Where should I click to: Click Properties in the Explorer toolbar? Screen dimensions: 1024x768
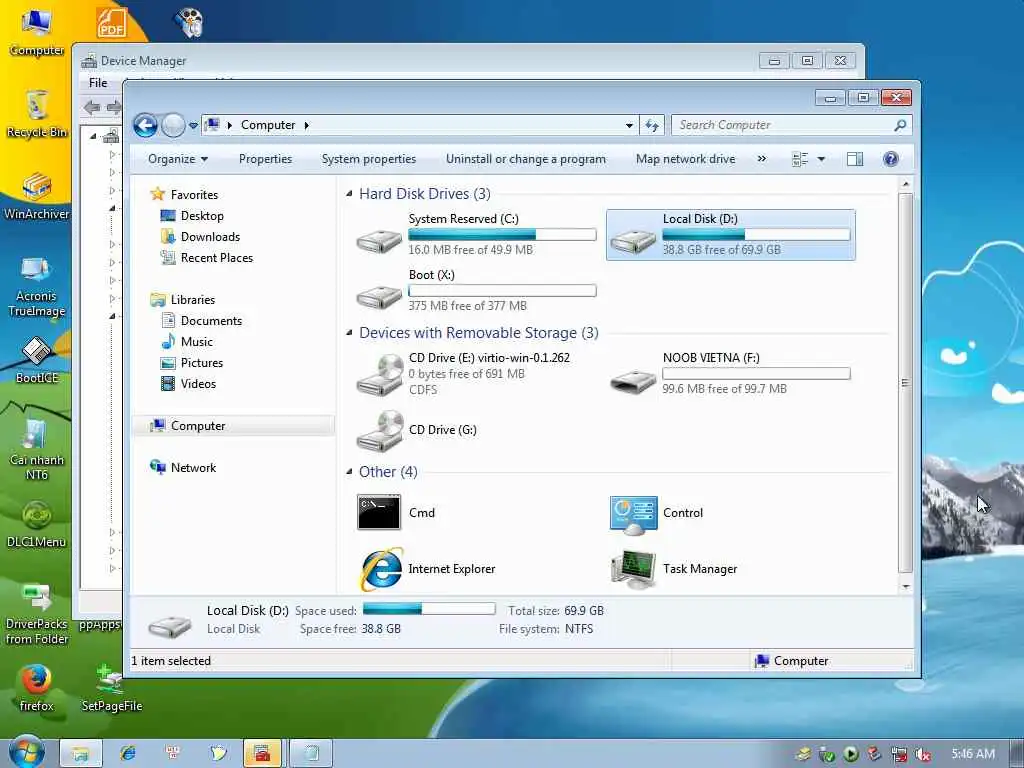265,159
